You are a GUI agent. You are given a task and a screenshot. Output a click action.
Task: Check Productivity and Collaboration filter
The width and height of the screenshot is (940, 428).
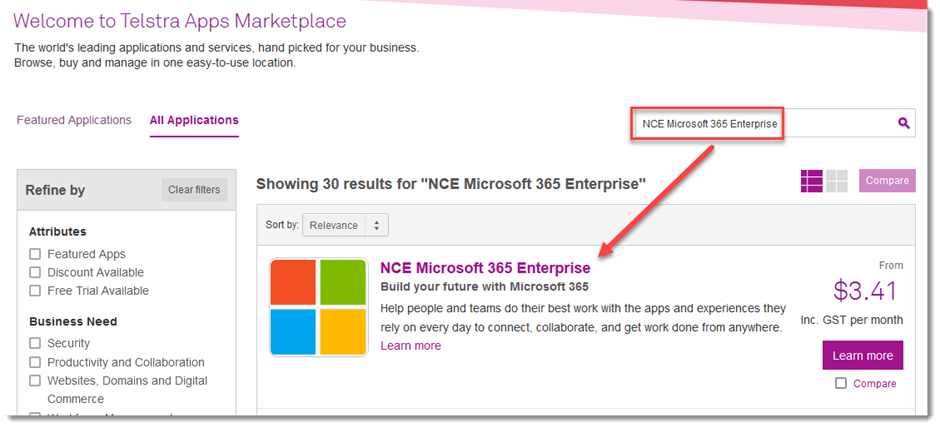pyautogui.click(x=36, y=362)
